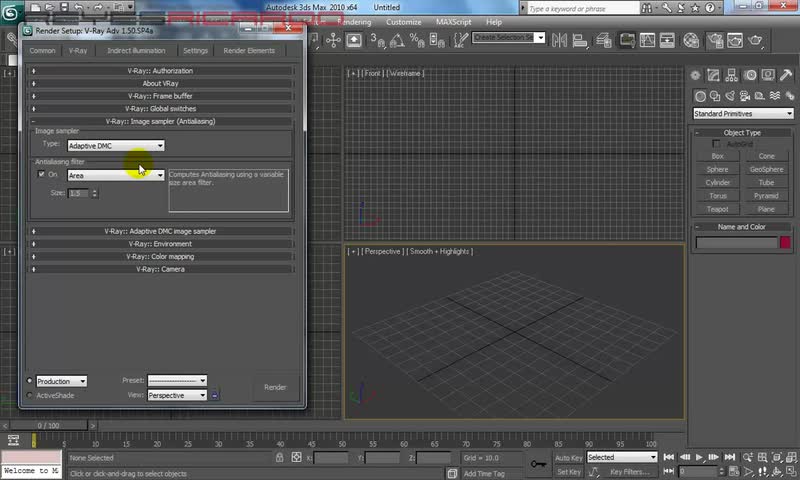Image resolution: width=800 pixels, height=480 pixels.
Task: Click the Cylinder object button
Action: pos(717,183)
